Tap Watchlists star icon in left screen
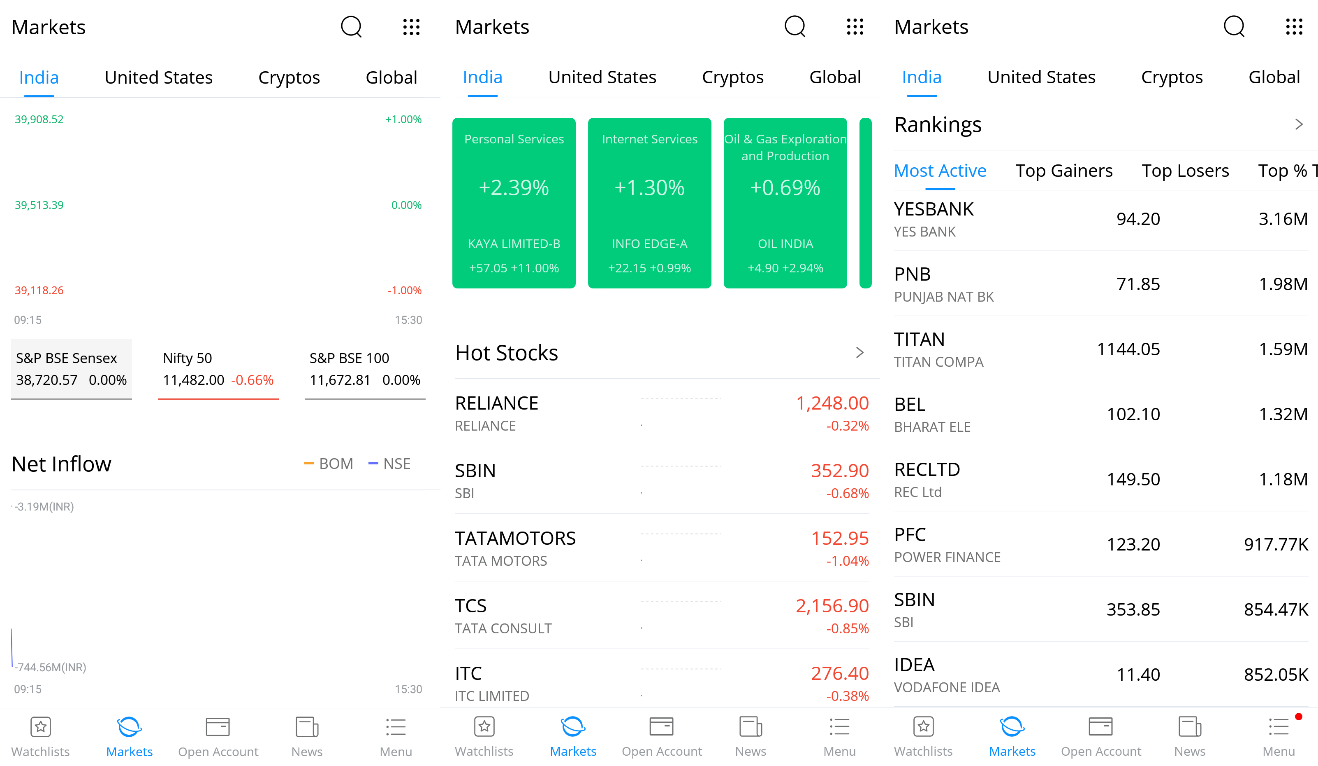The image size is (1318, 766). pos(41,727)
